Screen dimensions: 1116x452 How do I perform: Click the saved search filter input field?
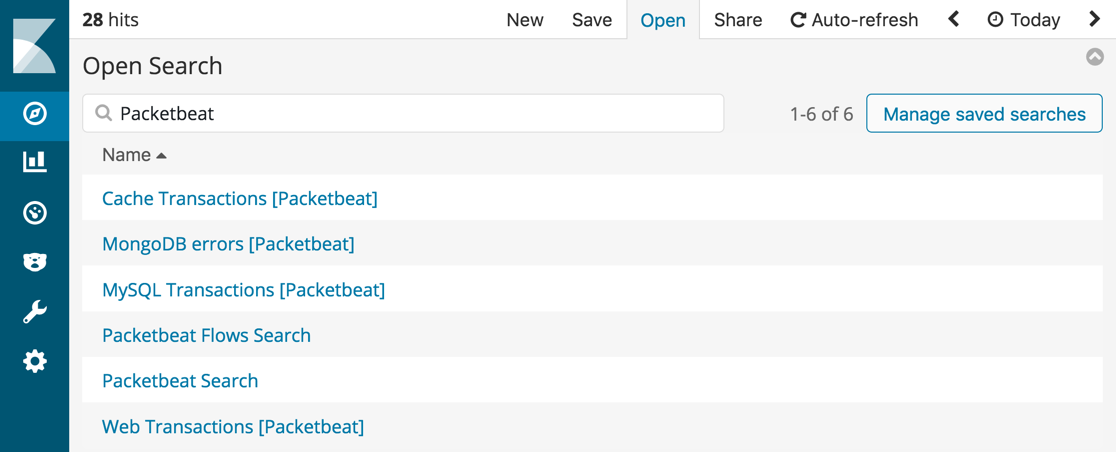tap(410, 114)
